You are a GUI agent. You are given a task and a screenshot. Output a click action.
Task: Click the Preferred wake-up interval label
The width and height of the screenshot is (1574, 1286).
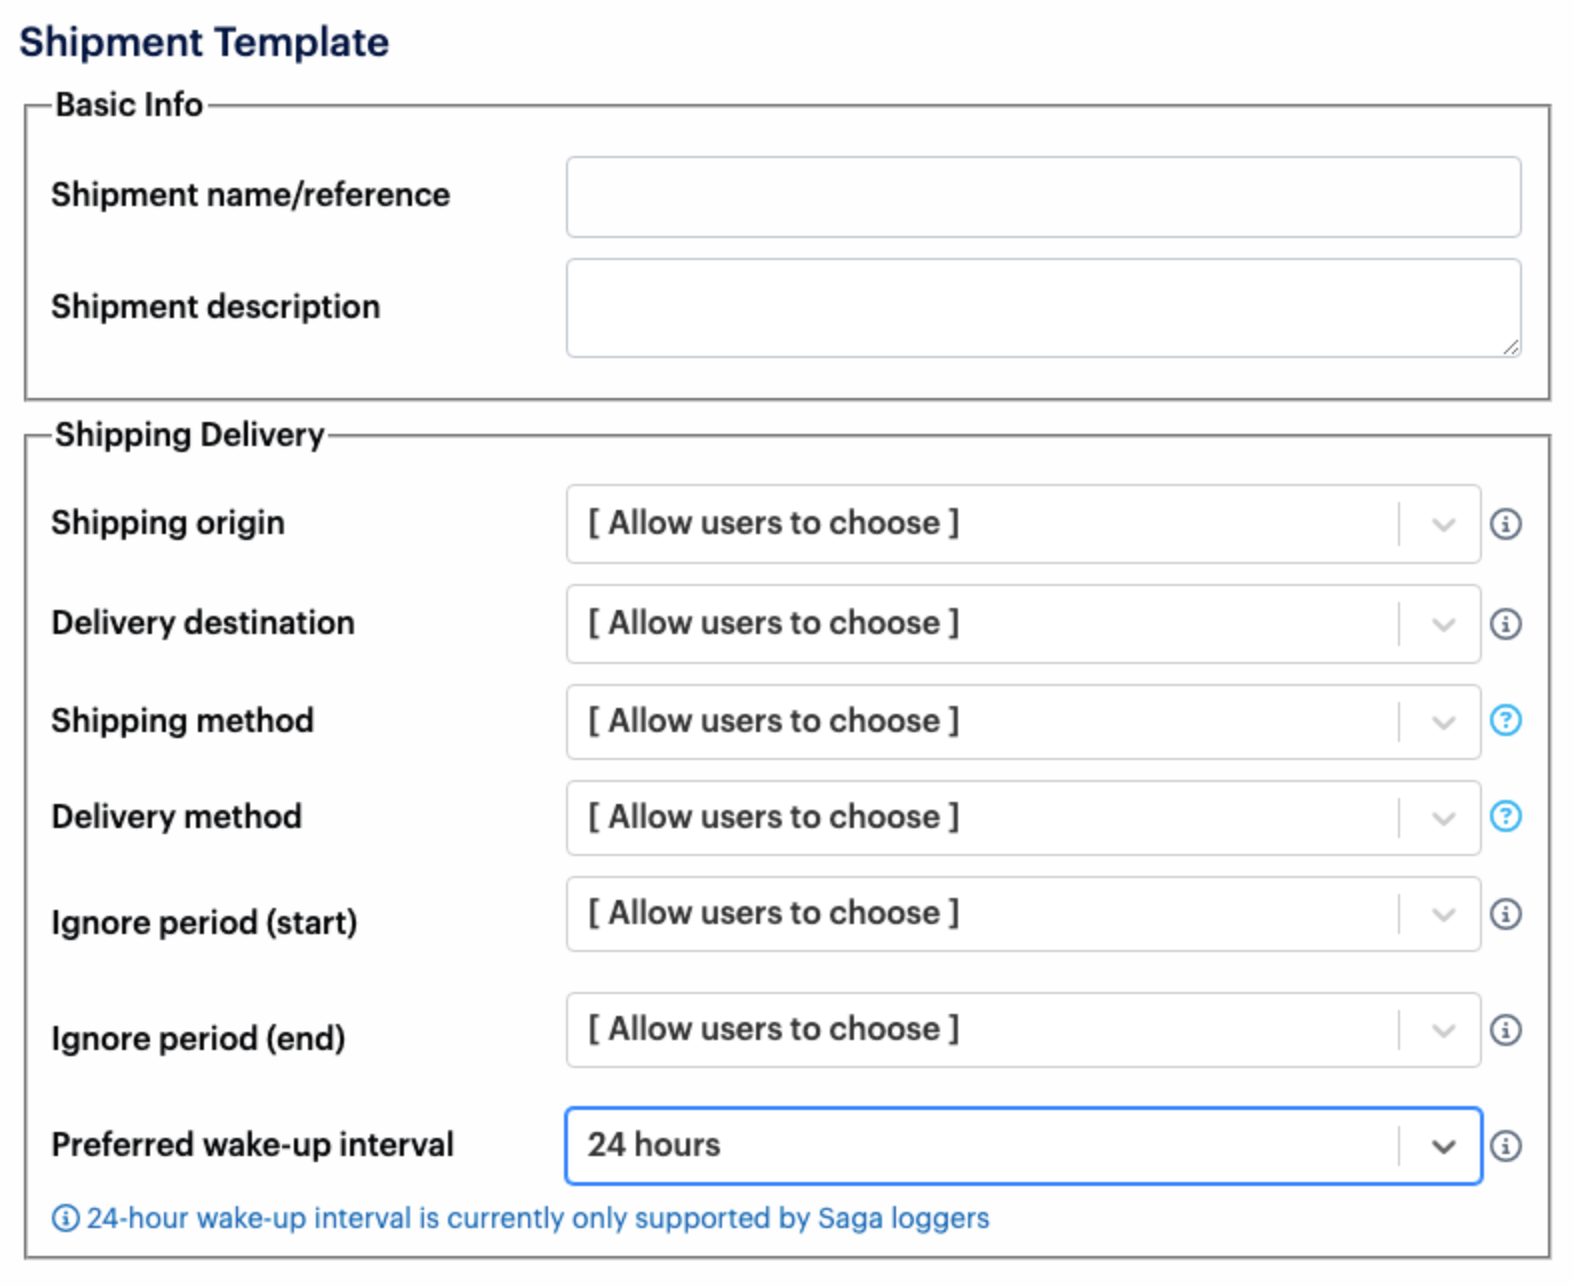[x=253, y=1145]
